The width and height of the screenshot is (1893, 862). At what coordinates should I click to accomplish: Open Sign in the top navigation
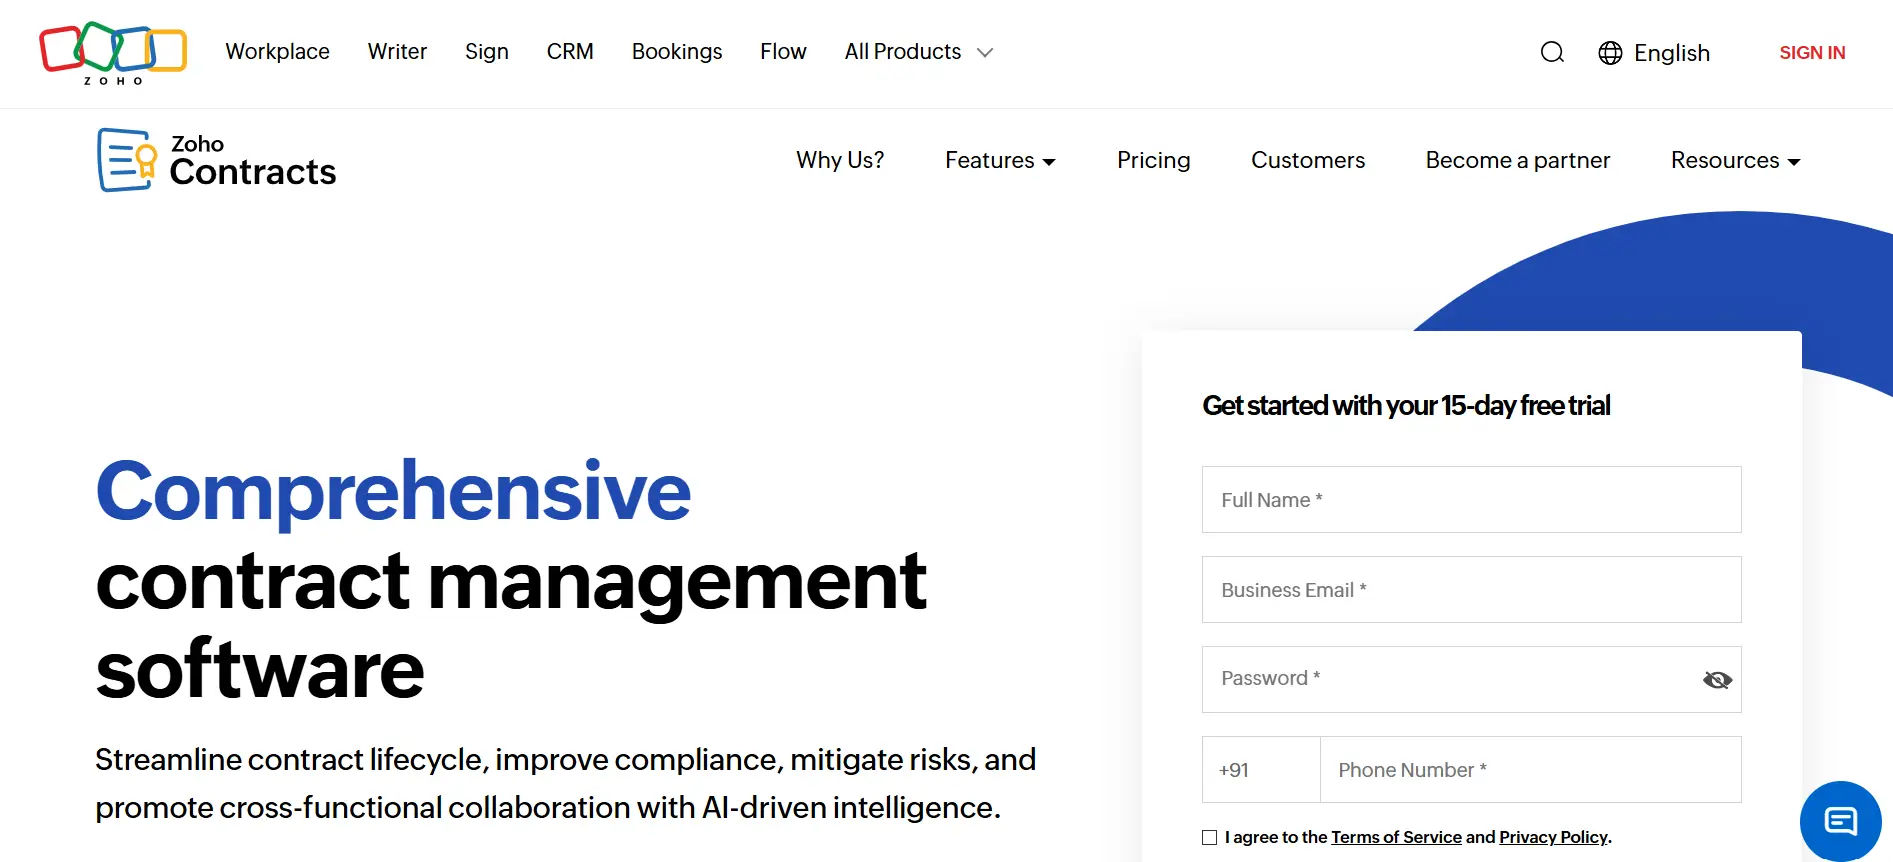[x=487, y=52]
